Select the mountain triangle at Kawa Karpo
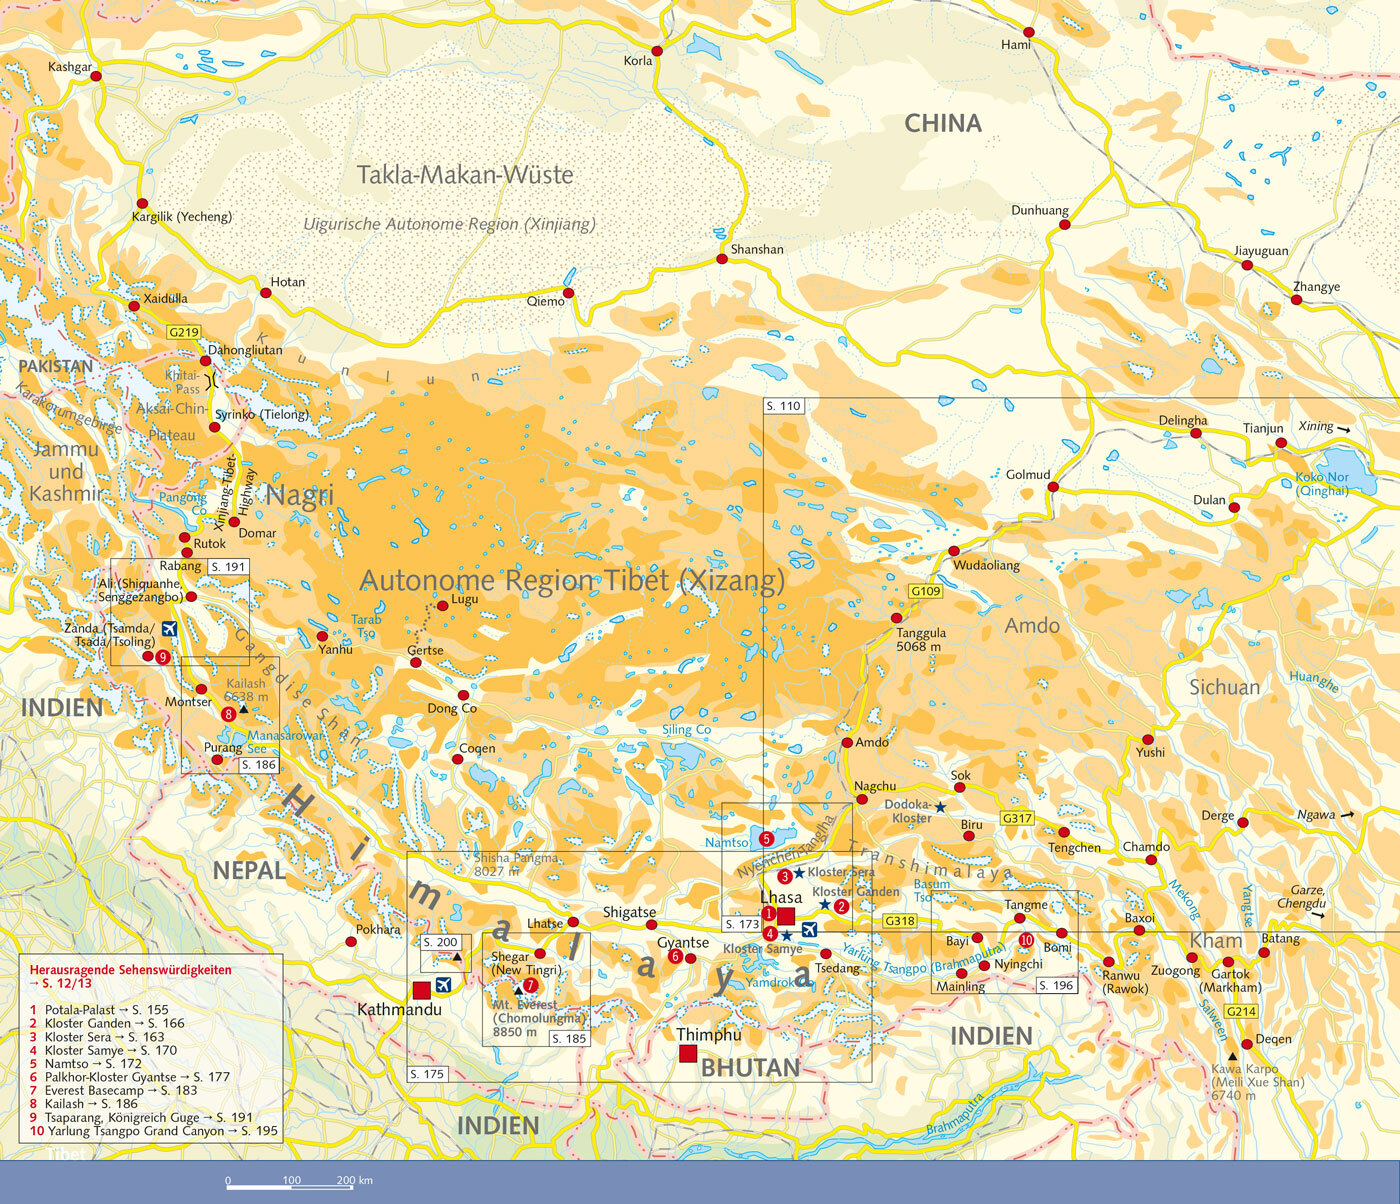Screen dimensions: 1400x1204 pos(1232,1056)
